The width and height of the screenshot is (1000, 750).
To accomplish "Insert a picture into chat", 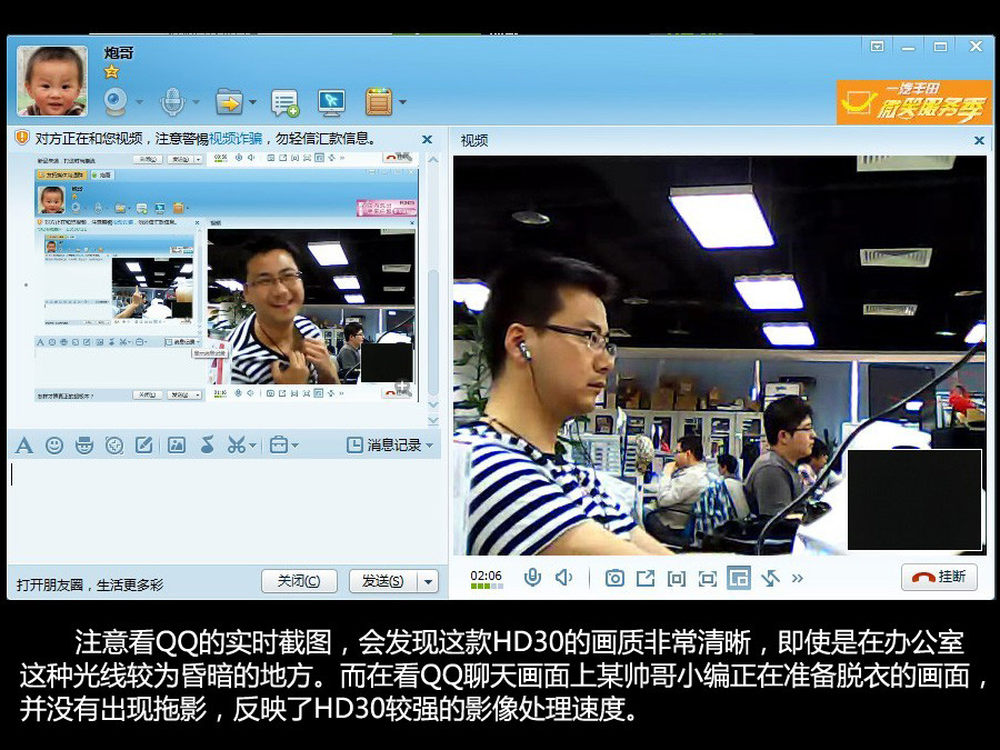I will (x=176, y=445).
